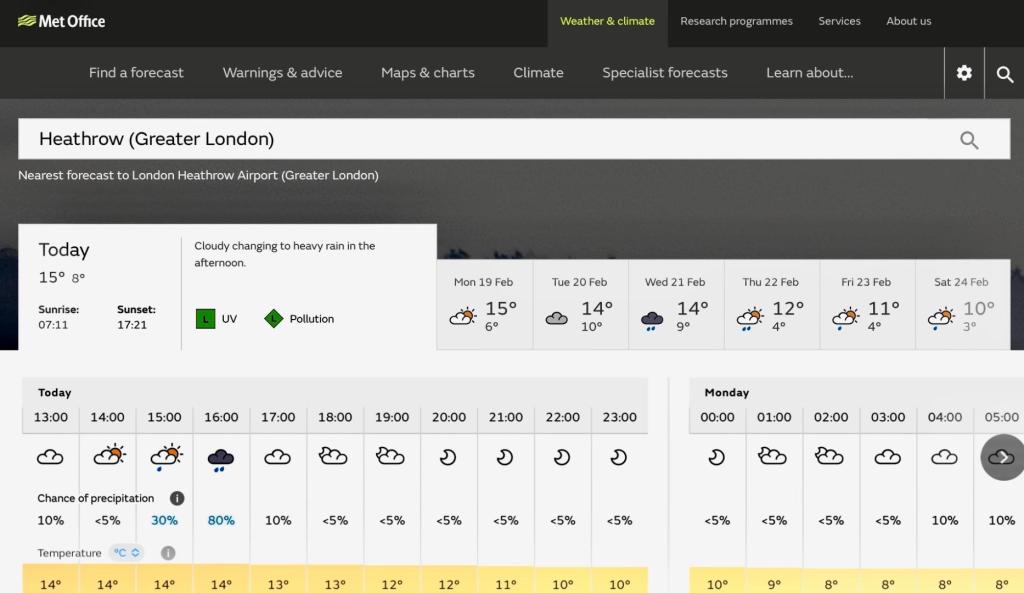Open the Chance of precipitation info icon
1024x593 pixels.
tap(177, 498)
